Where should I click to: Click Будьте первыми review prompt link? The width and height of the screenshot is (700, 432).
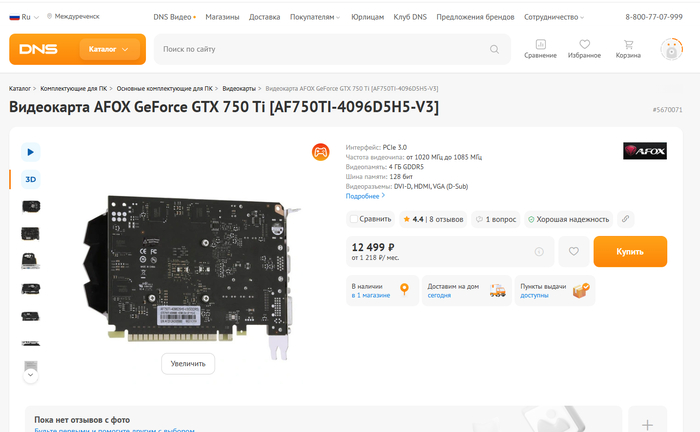[x=114, y=430]
